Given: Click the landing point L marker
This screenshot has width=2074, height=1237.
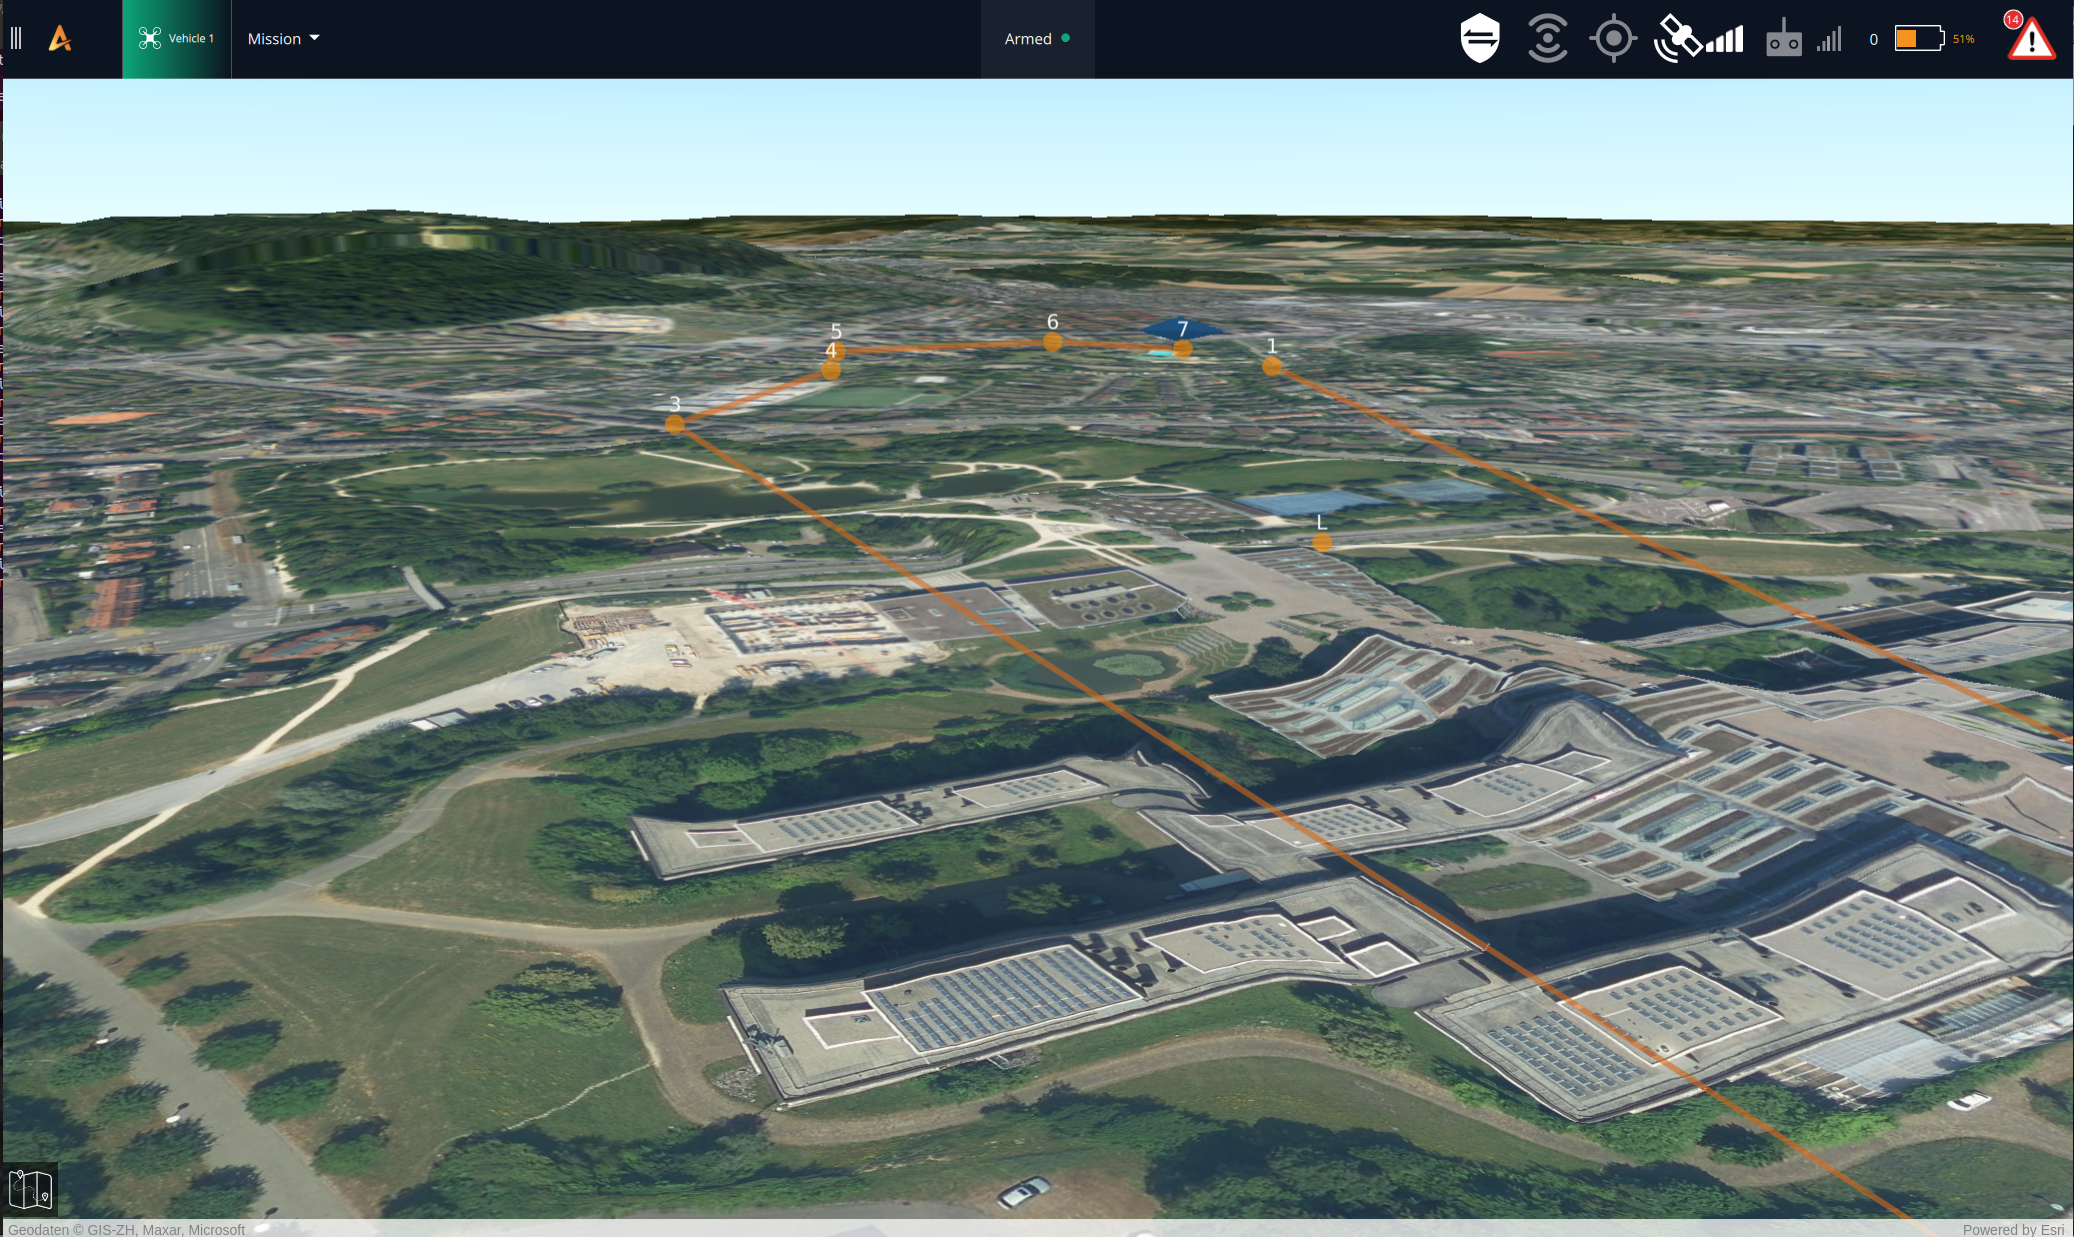Looking at the screenshot, I should (x=1322, y=542).
